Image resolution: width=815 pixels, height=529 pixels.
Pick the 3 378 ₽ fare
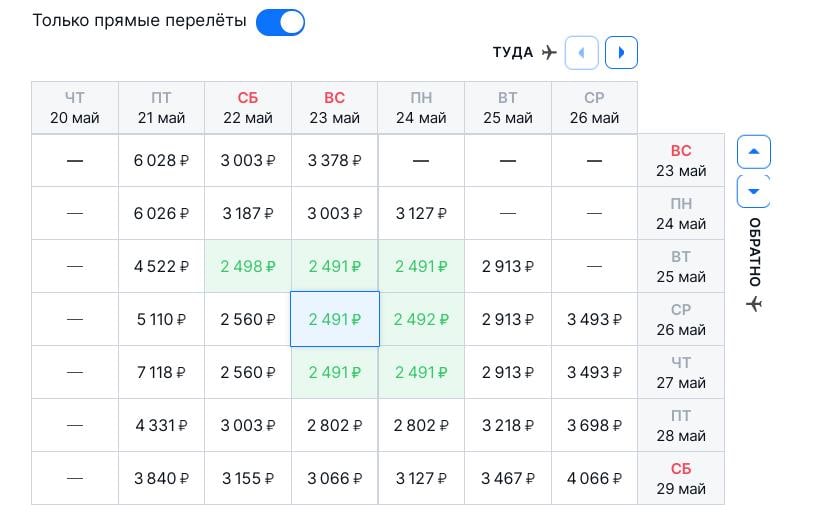335,161
